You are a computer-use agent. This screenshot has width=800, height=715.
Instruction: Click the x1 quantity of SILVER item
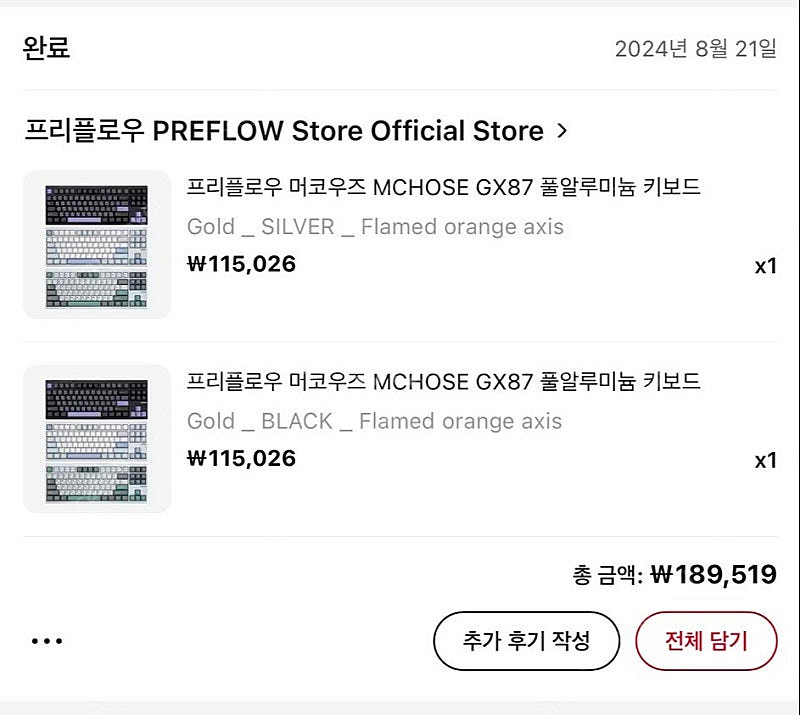tap(765, 266)
